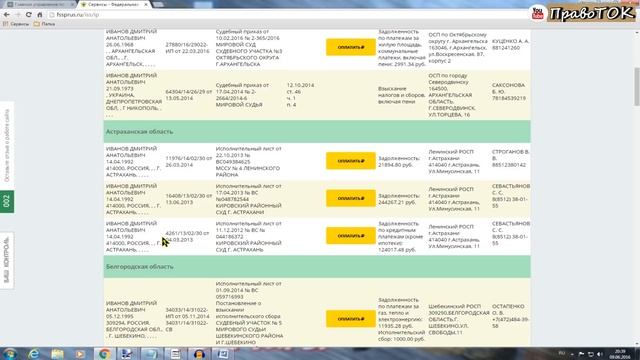Select bailiff name ОСТАПЕНКО О. В.
This screenshot has width=640, height=360.
[508, 310]
